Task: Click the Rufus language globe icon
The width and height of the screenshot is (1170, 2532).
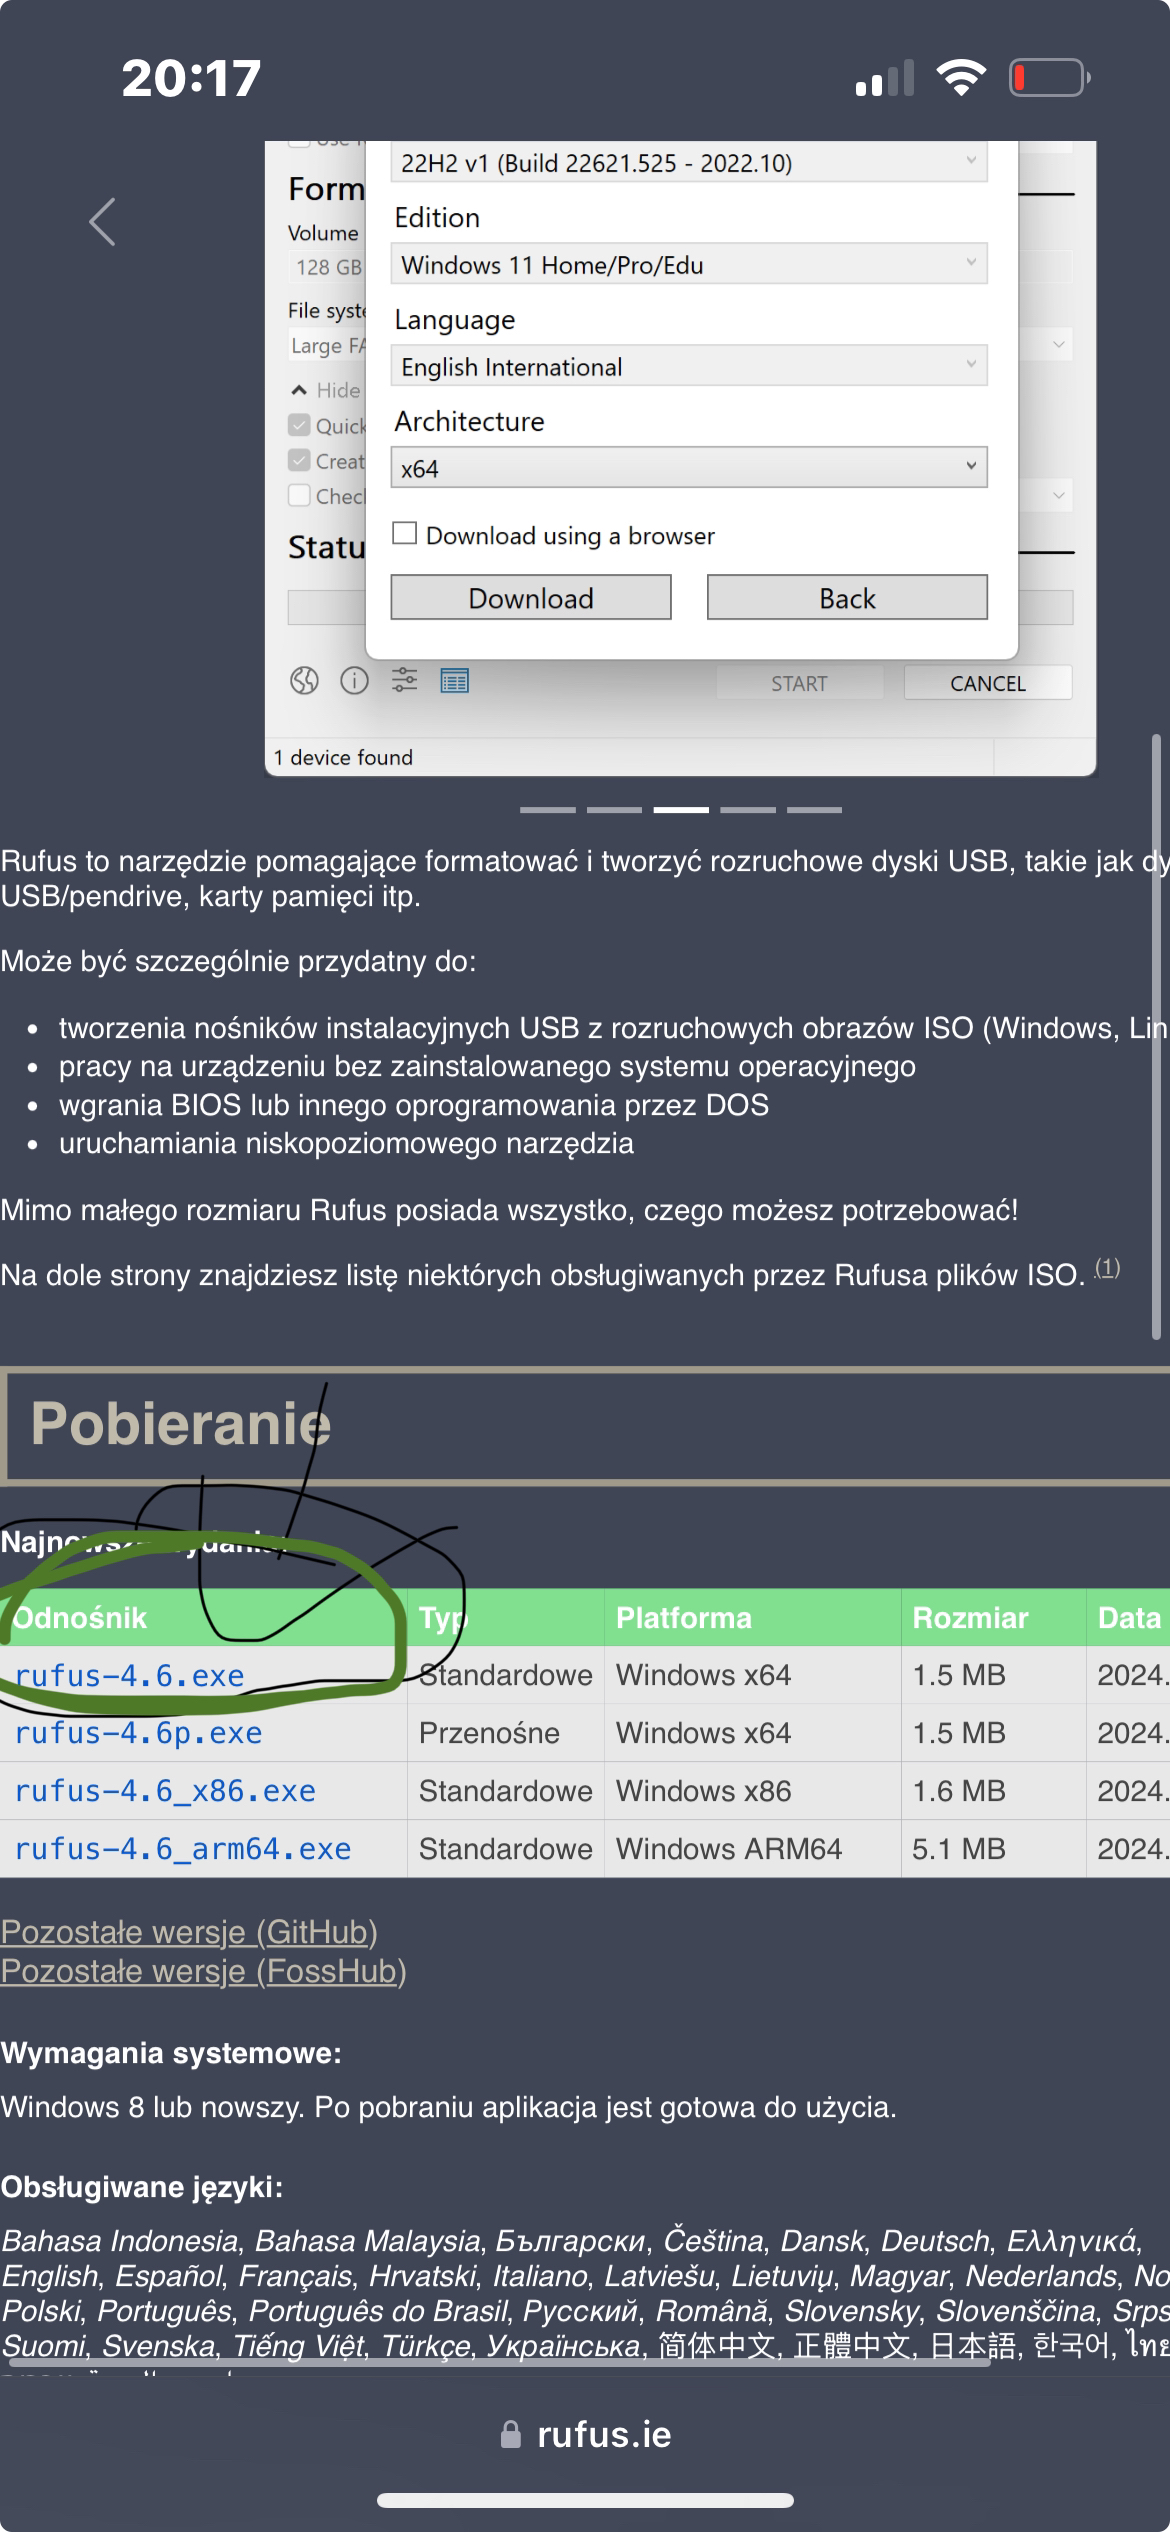Action: (x=304, y=681)
